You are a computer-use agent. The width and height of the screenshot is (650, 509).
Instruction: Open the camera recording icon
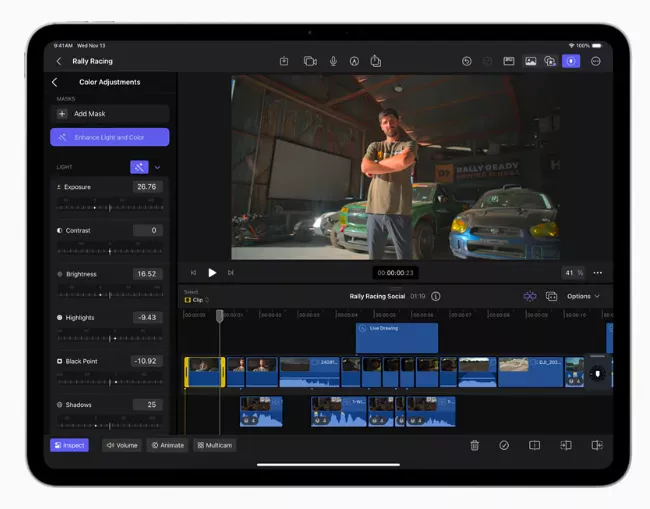[x=310, y=61]
